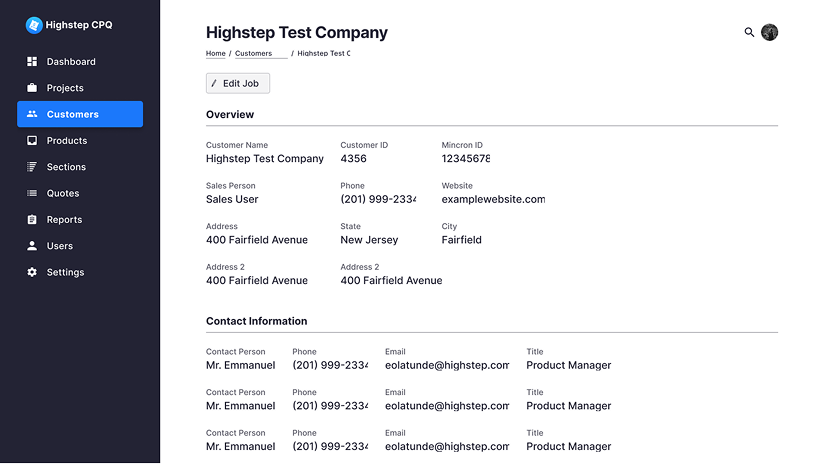824x464 pixels.
Task: Click the Highstep CPQ logo icon
Action: pos(33,25)
